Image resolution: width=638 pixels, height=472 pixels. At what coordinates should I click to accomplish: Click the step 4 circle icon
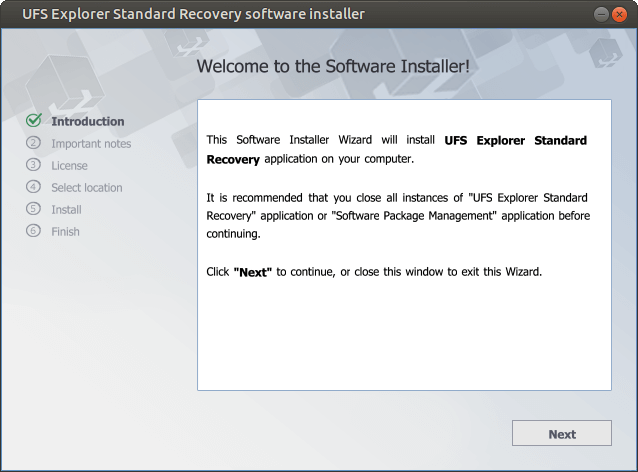pyautogui.click(x=33, y=187)
